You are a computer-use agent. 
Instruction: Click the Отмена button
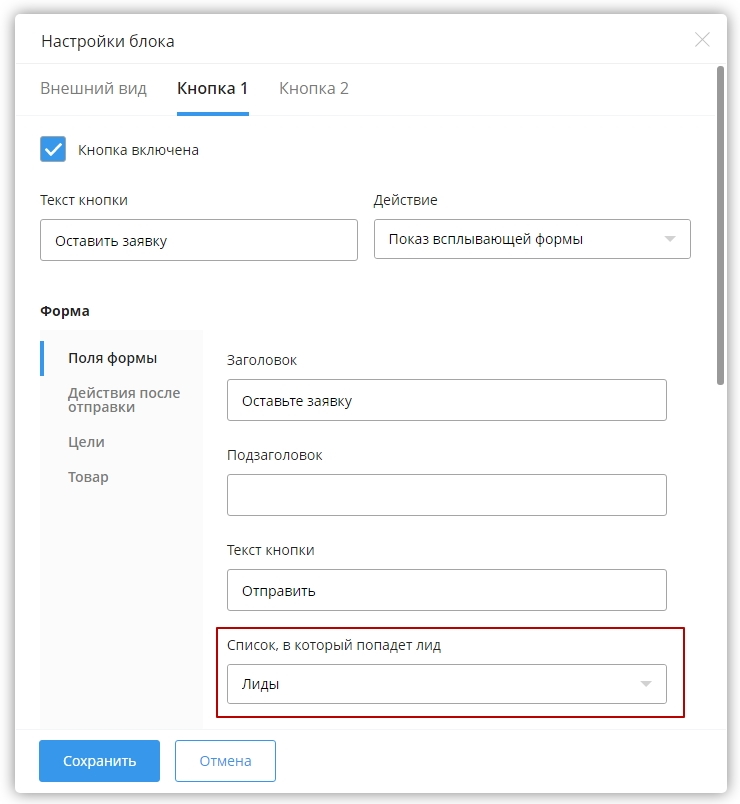point(225,761)
